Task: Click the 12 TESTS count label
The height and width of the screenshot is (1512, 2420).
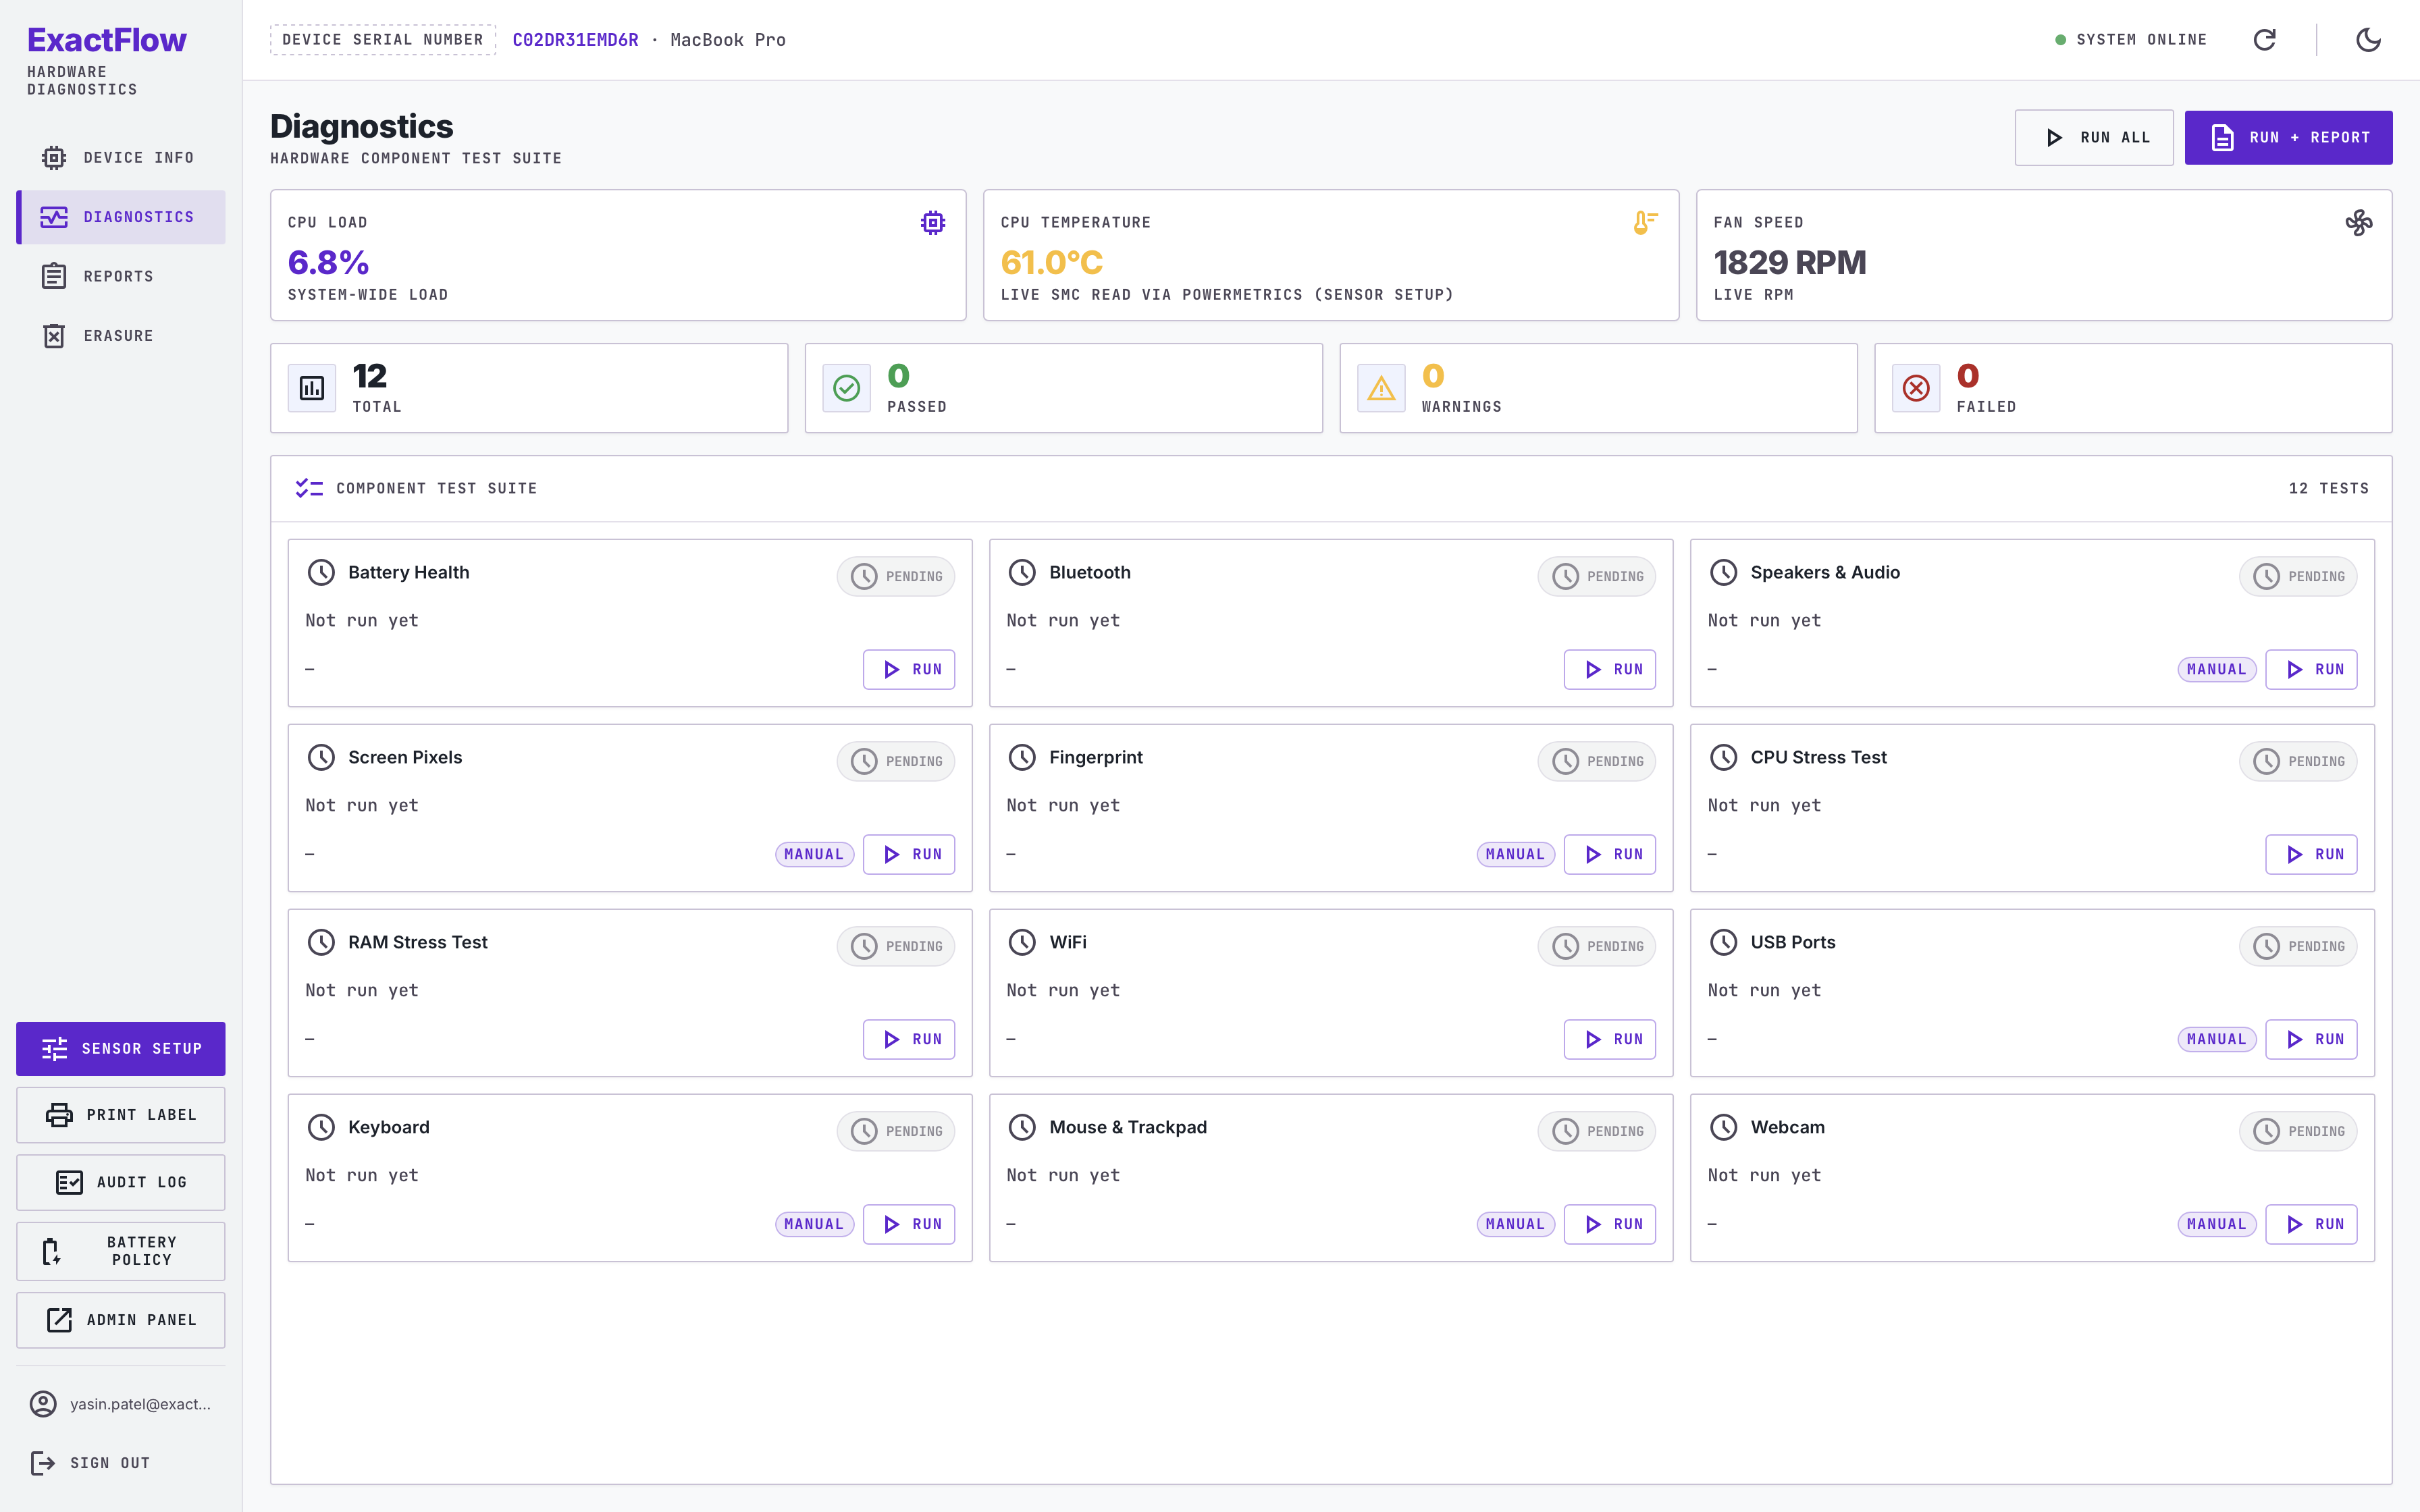Action: click(x=2329, y=488)
